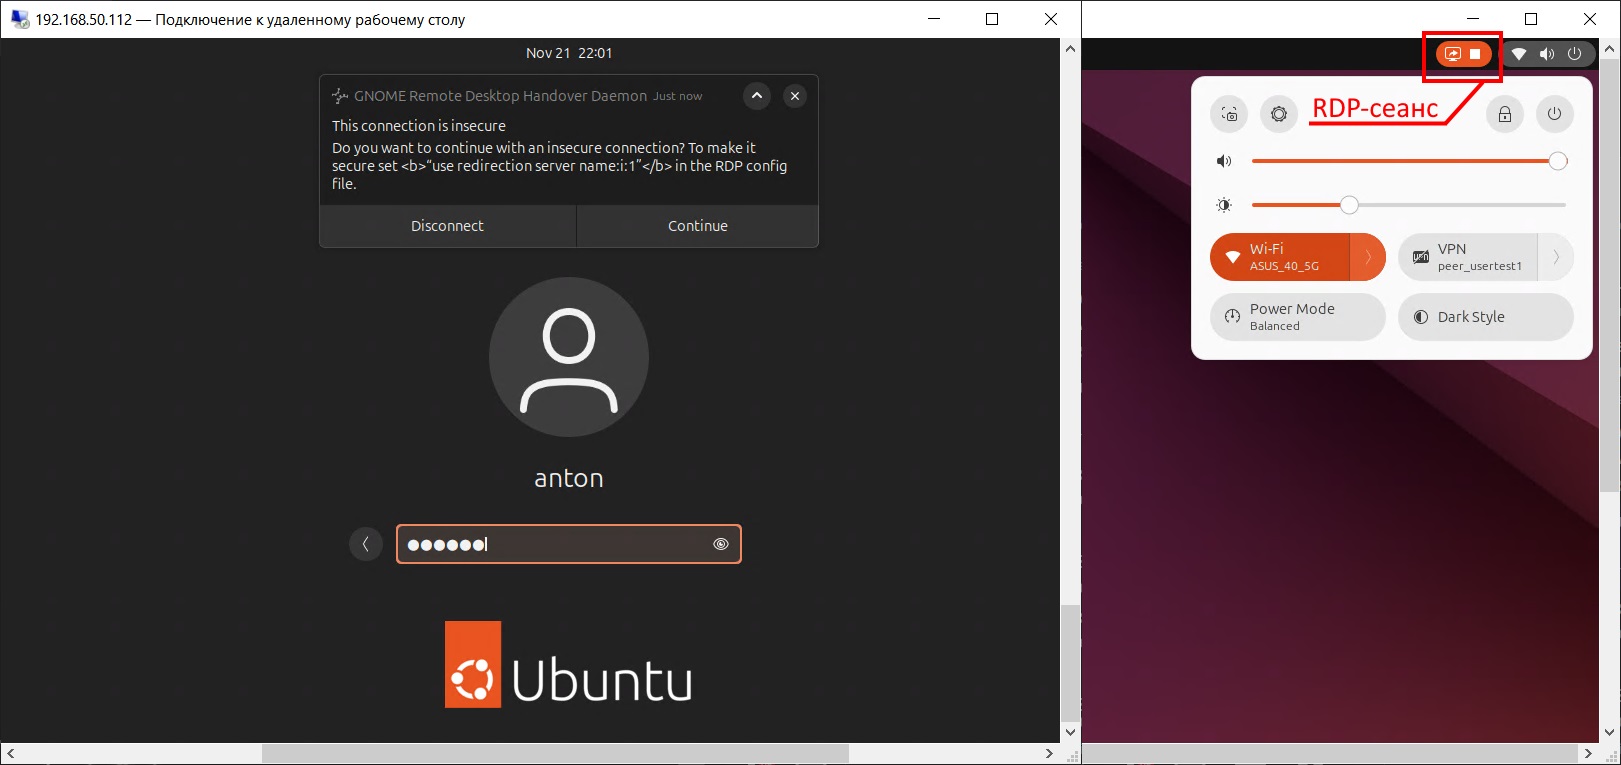Click scroll right arrow in the right window
This screenshot has width=1621, height=765.
(x=1589, y=753)
